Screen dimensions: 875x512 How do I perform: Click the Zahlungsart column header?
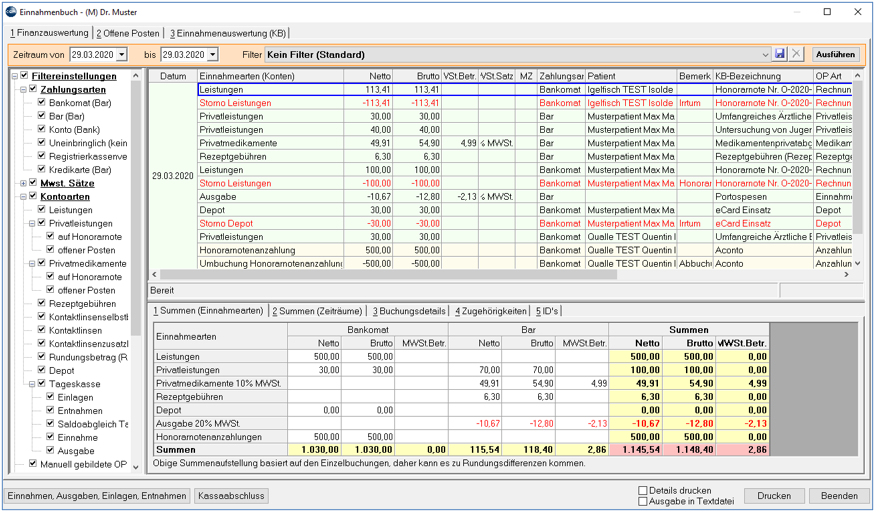coord(561,76)
